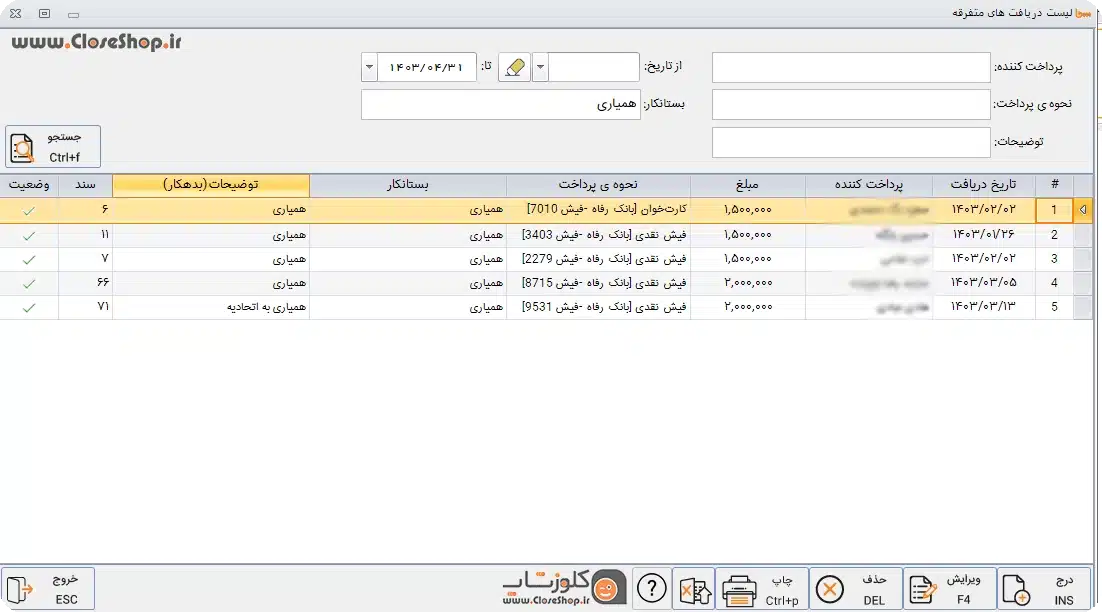The width and height of the screenshot is (1102, 612).
Task: Click the خروج ESC exit button
Action: 48,589
